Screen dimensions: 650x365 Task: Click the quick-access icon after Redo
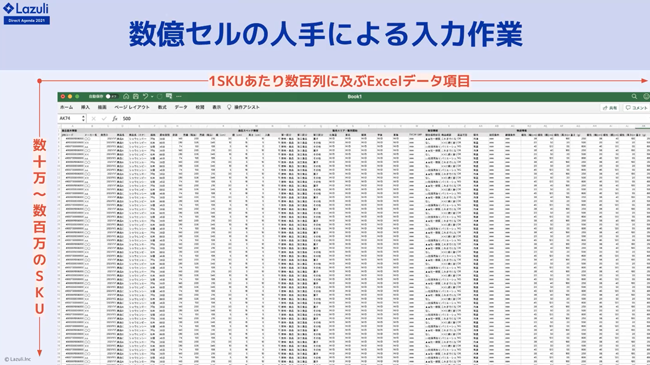[169, 96]
